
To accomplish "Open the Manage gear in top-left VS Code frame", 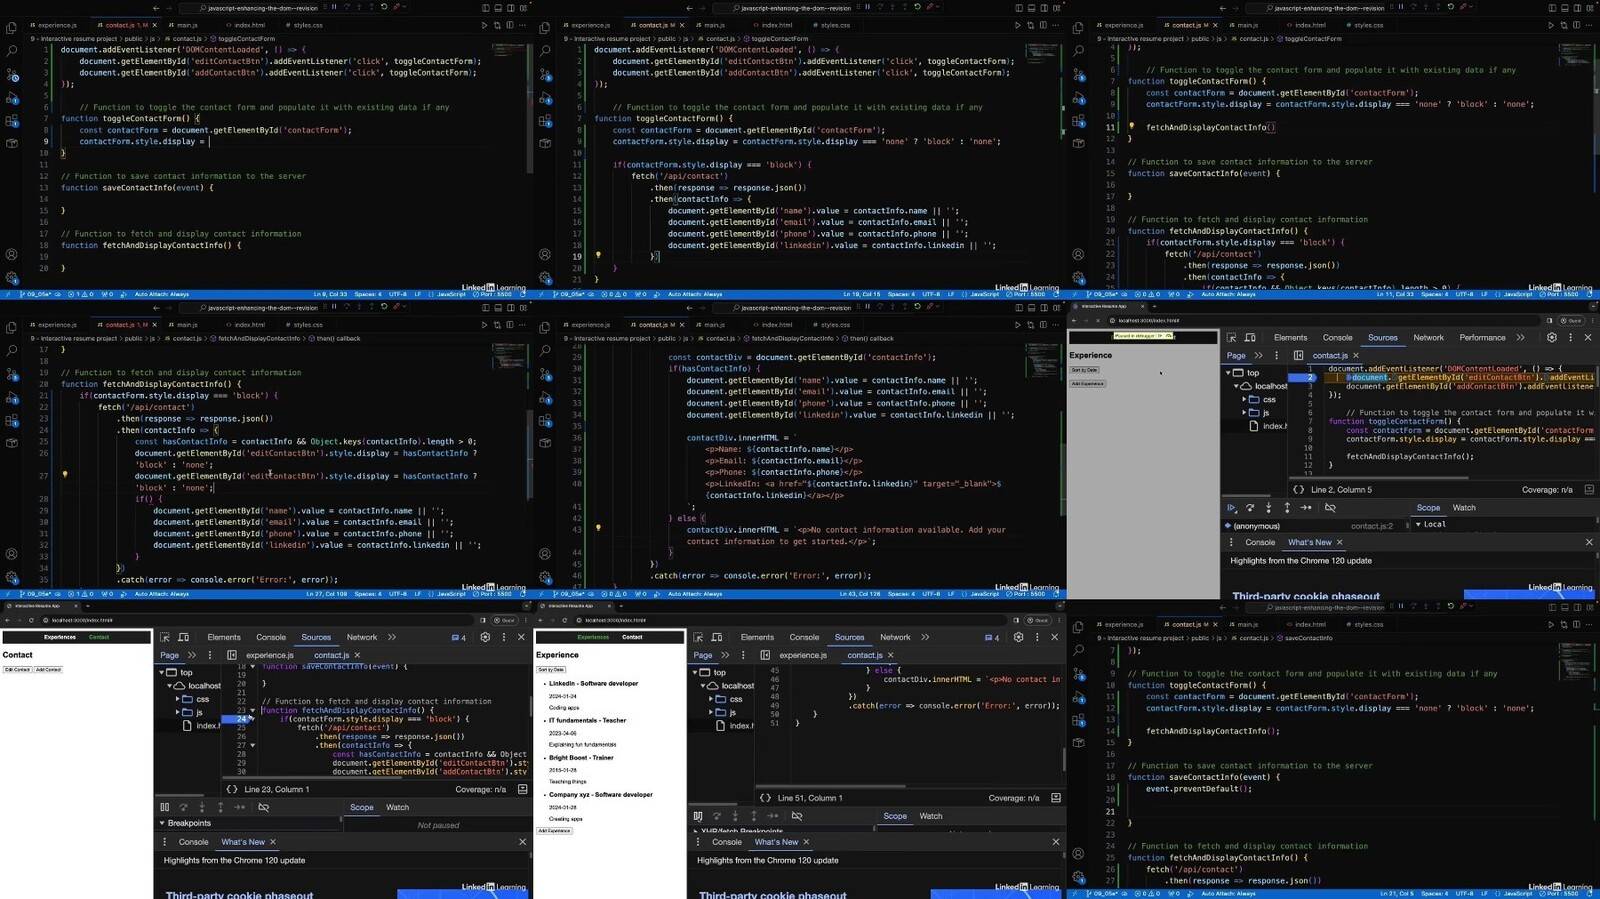I will pyautogui.click(x=12, y=278).
